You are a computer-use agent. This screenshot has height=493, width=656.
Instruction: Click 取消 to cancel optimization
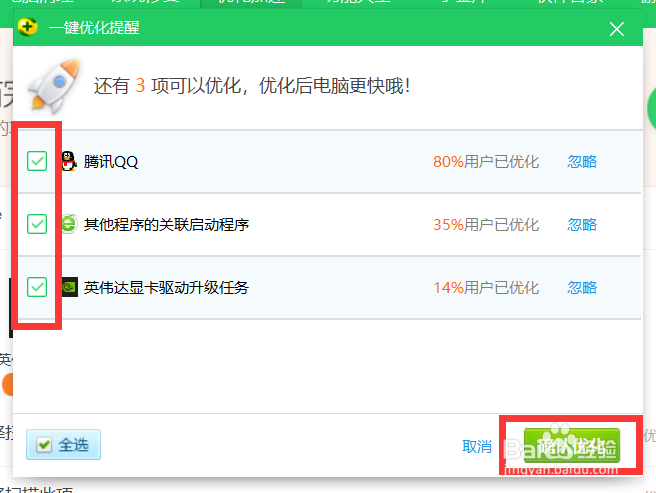pos(477,447)
